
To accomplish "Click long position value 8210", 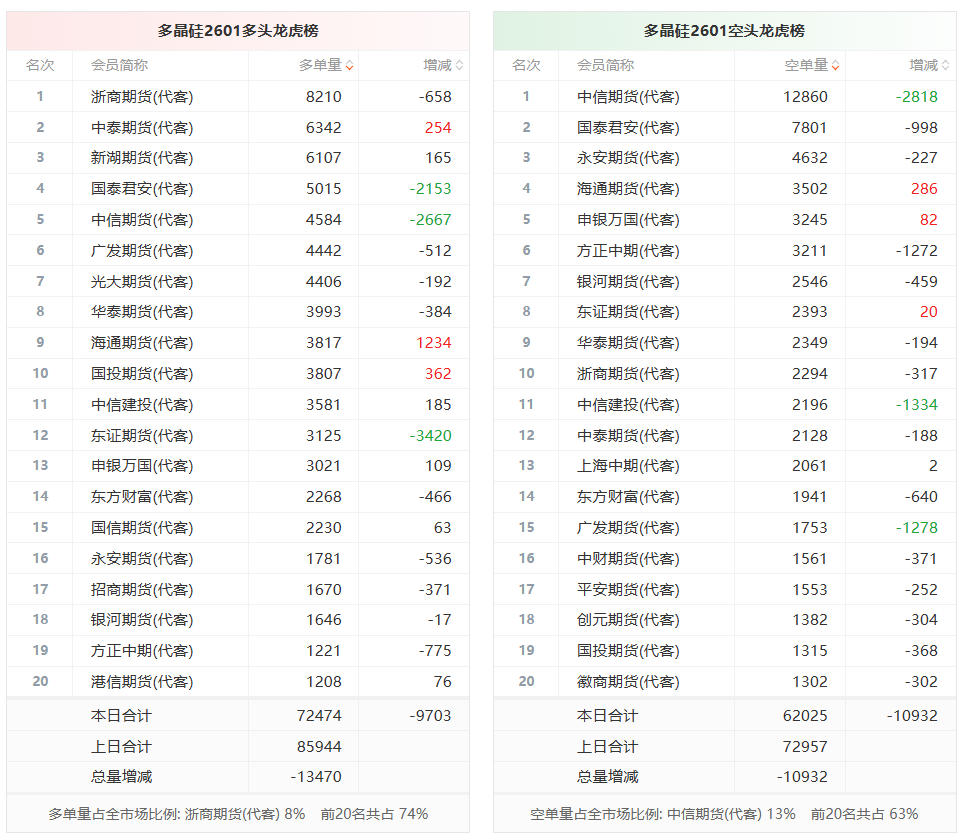I will coord(324,96).
